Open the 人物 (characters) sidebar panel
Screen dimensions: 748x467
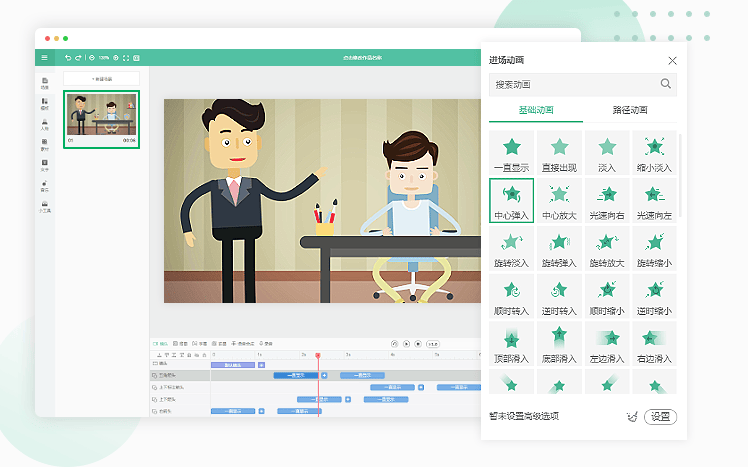44,124
